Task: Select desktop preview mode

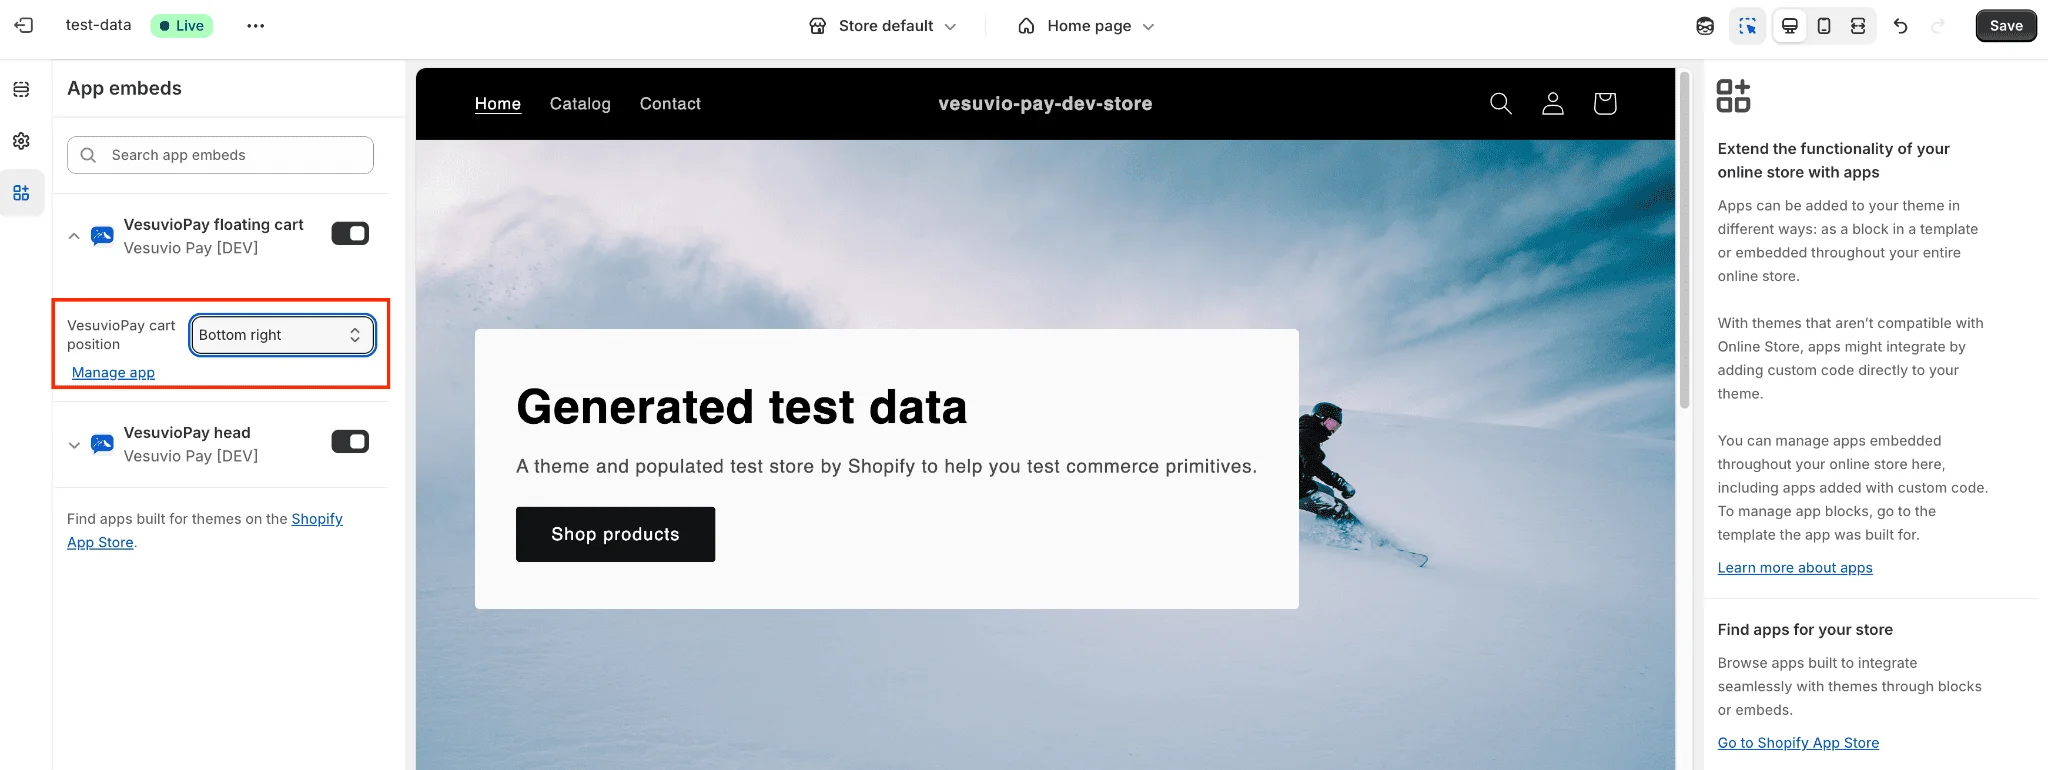Action: coord(1790,26)
